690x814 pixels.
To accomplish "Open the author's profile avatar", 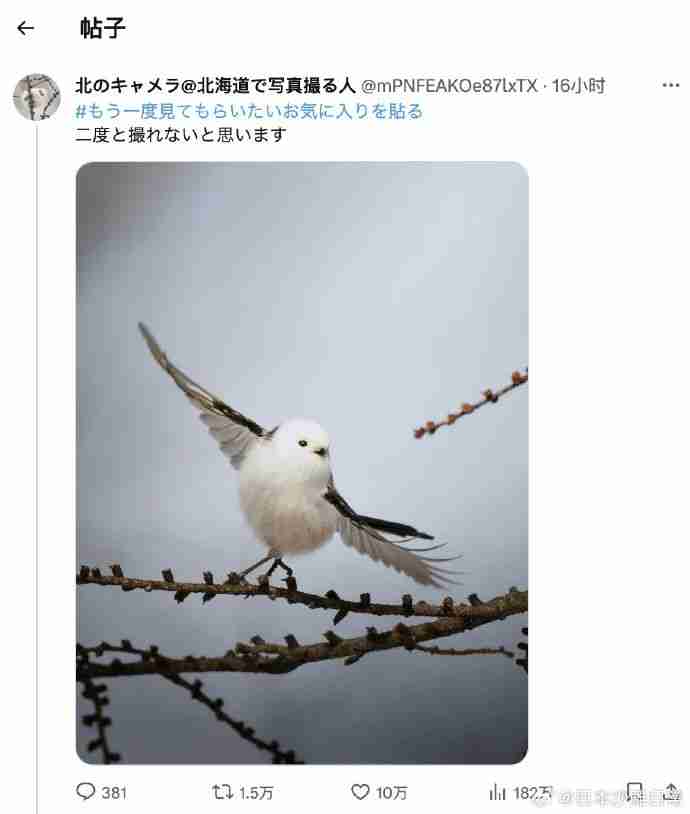I will point(36,97).
